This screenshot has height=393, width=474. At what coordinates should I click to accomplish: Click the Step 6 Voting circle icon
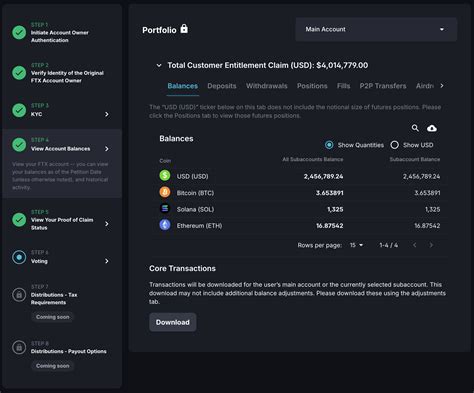click(x=19, y=257)
